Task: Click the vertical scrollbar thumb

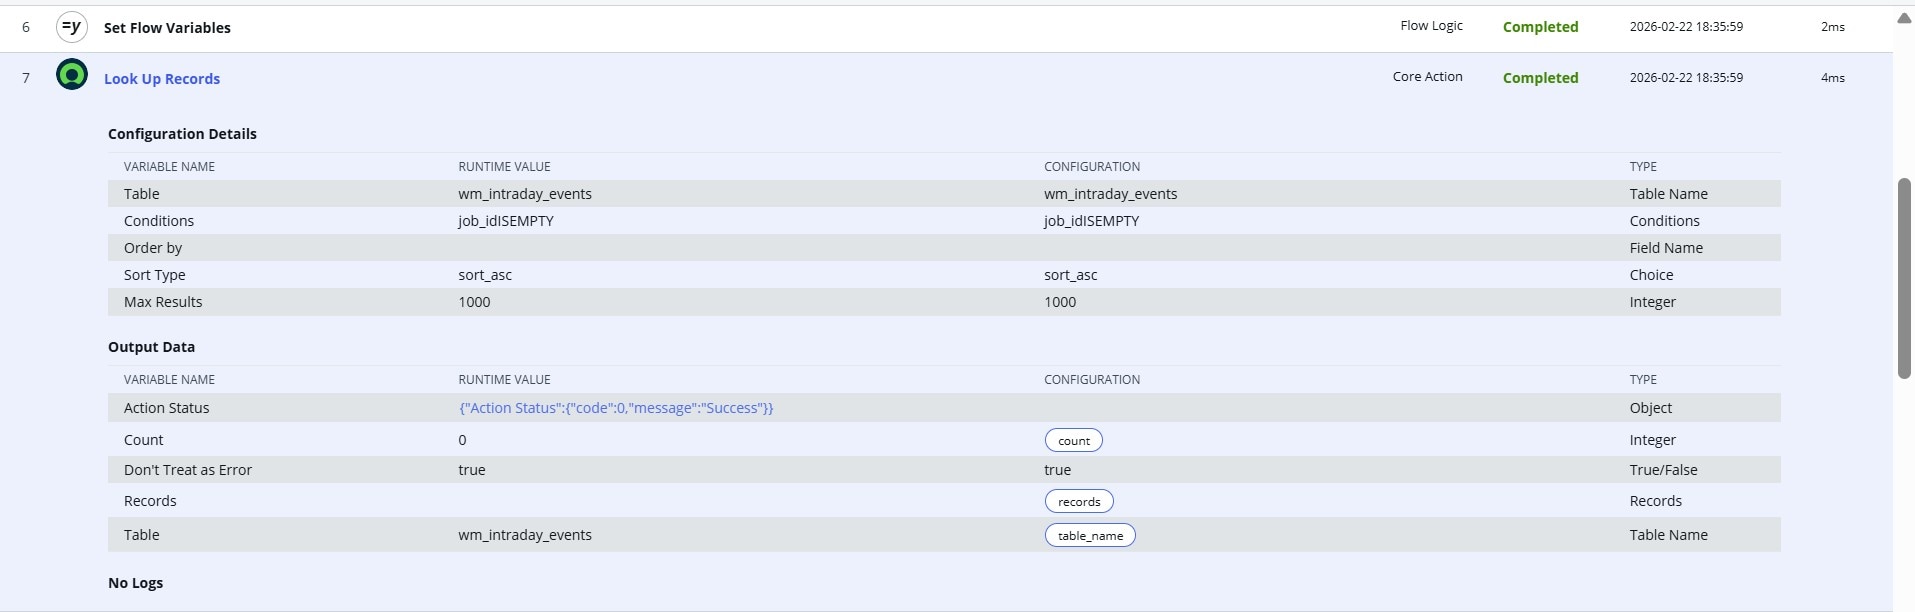Action: pyautogui.click(x=1904, y=278)
